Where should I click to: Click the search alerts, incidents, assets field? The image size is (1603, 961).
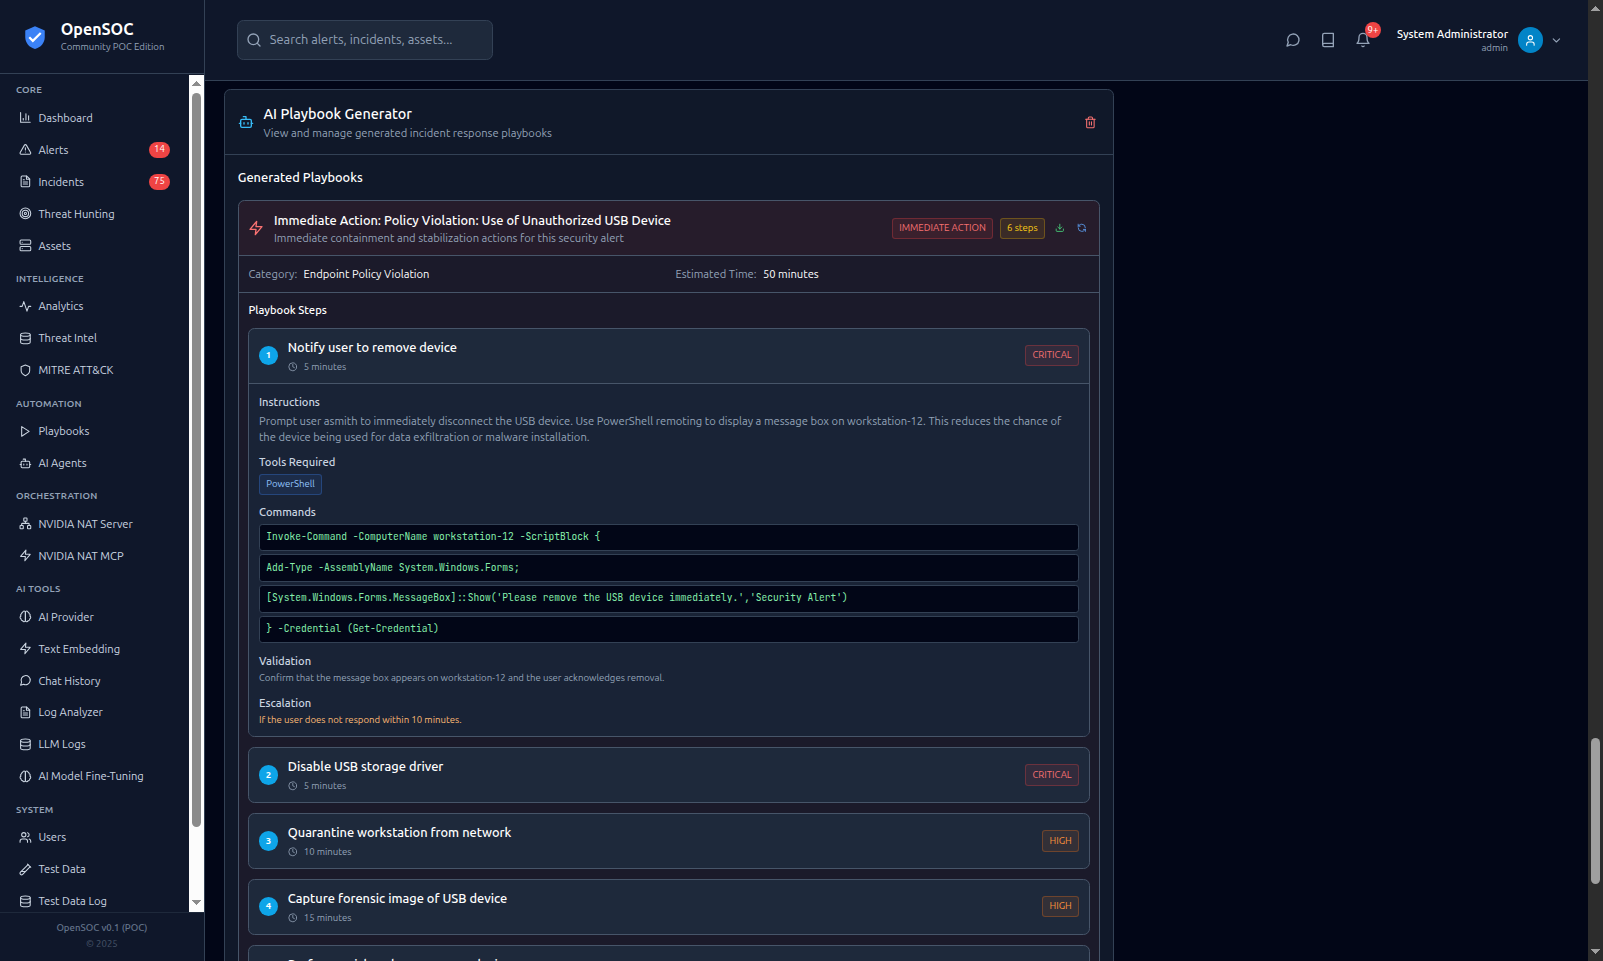coord(365,40)
